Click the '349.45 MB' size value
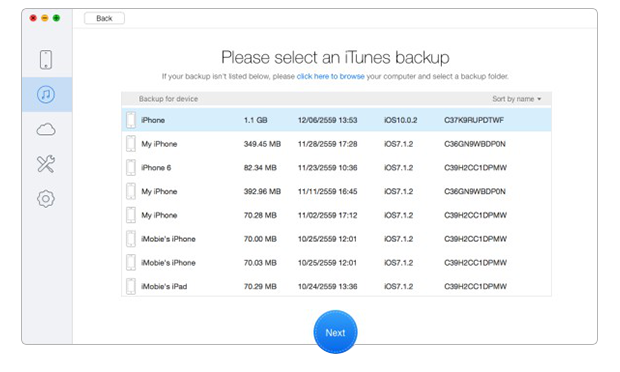 click(262, 144)
